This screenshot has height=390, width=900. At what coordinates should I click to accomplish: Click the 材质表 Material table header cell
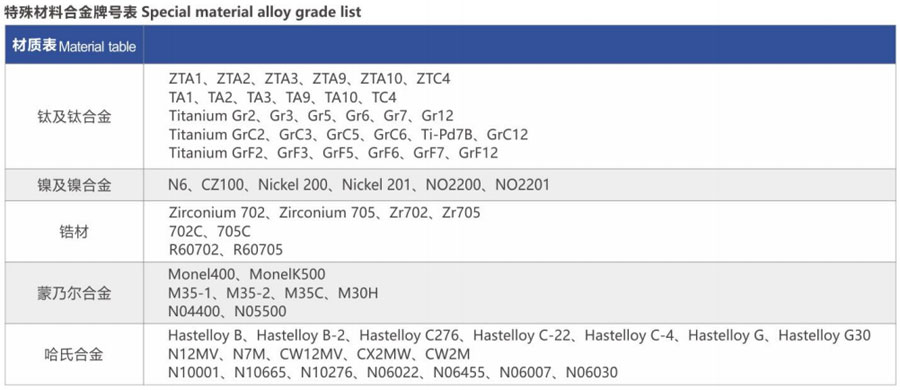(75, 46)
